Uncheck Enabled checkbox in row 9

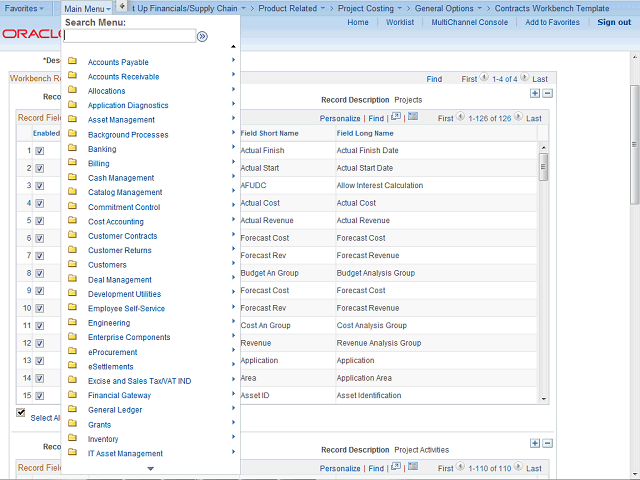pyautogui.click(x=40, y=291)
